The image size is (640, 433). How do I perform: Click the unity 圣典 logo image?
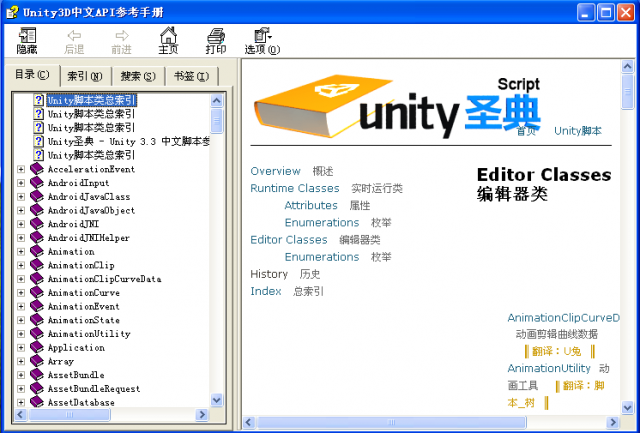[397, 106]
